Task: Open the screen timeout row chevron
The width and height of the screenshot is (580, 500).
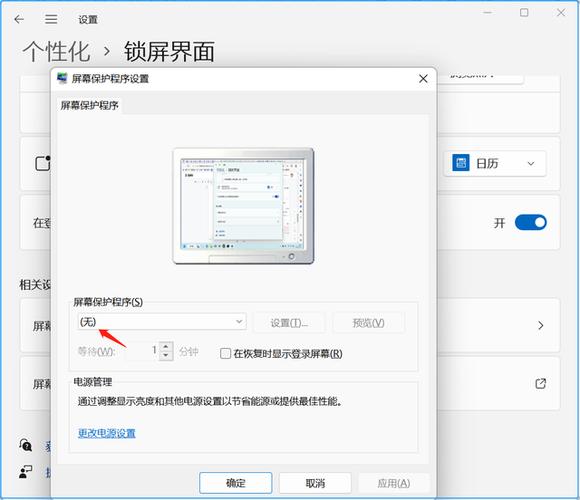Action: pyautogui.click(x=540, y=325)
